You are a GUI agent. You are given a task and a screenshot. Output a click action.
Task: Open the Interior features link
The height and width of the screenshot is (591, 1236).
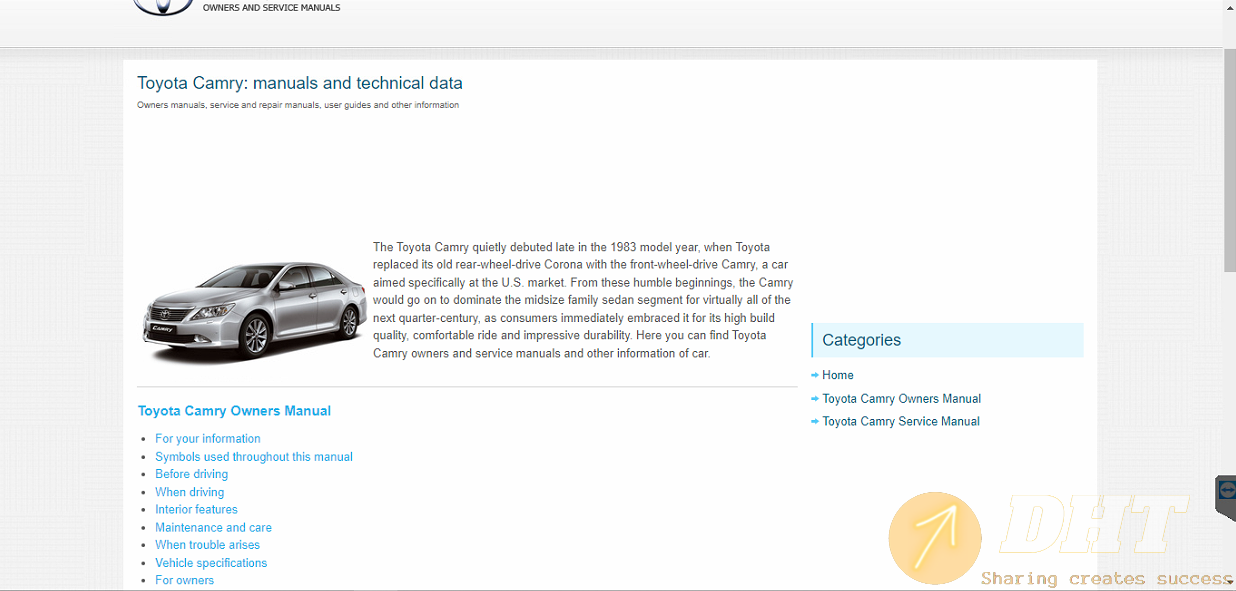point(196,510)
